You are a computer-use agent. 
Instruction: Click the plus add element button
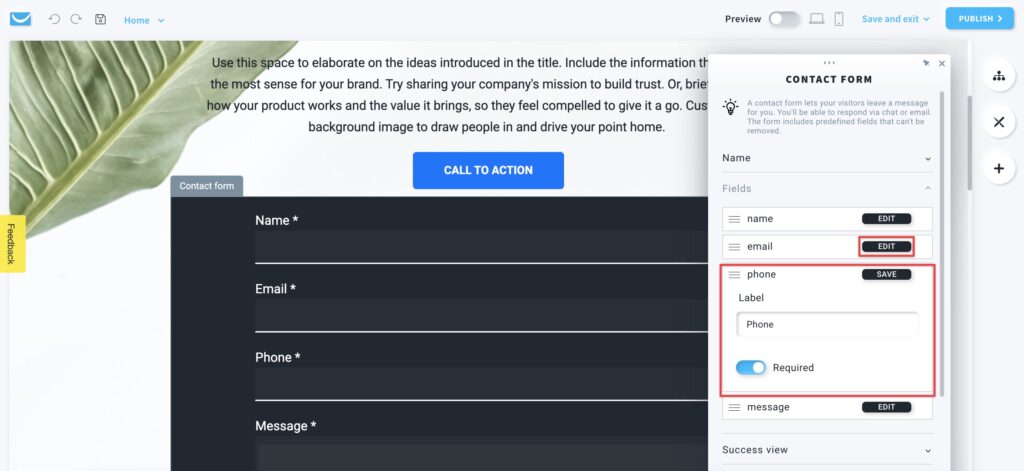[x=999, y=169]
